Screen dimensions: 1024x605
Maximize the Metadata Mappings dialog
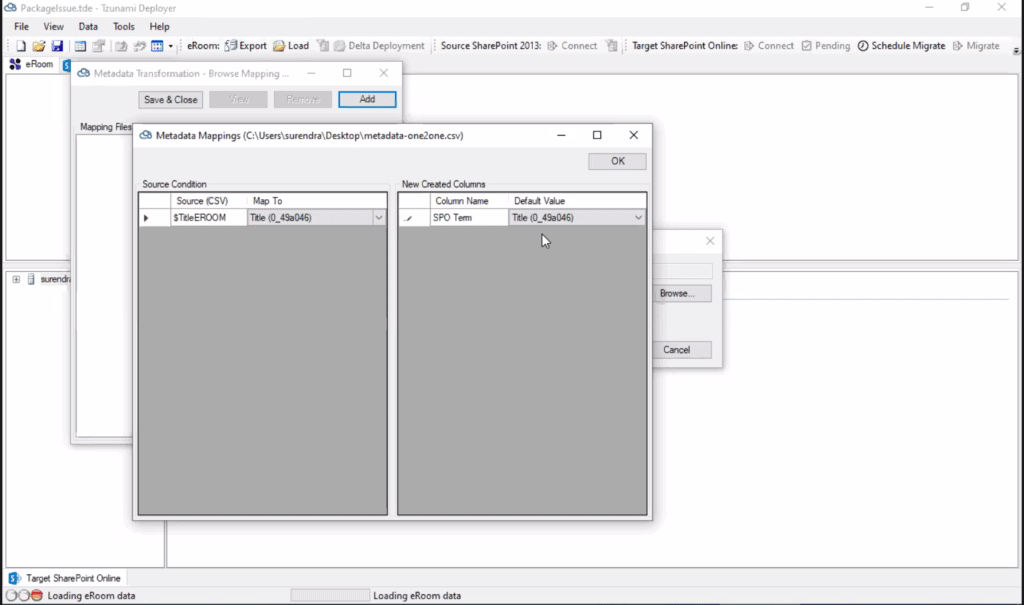pos(597,135)
